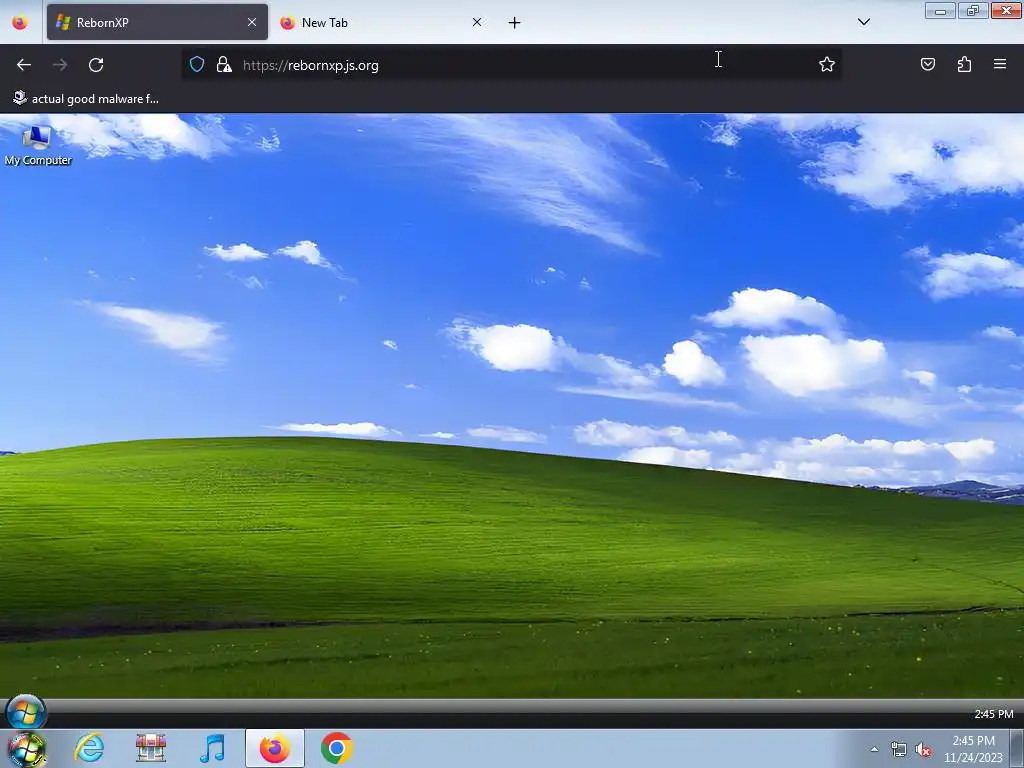
Task: Reload the RebornXP page
Action: click(96, 65)
